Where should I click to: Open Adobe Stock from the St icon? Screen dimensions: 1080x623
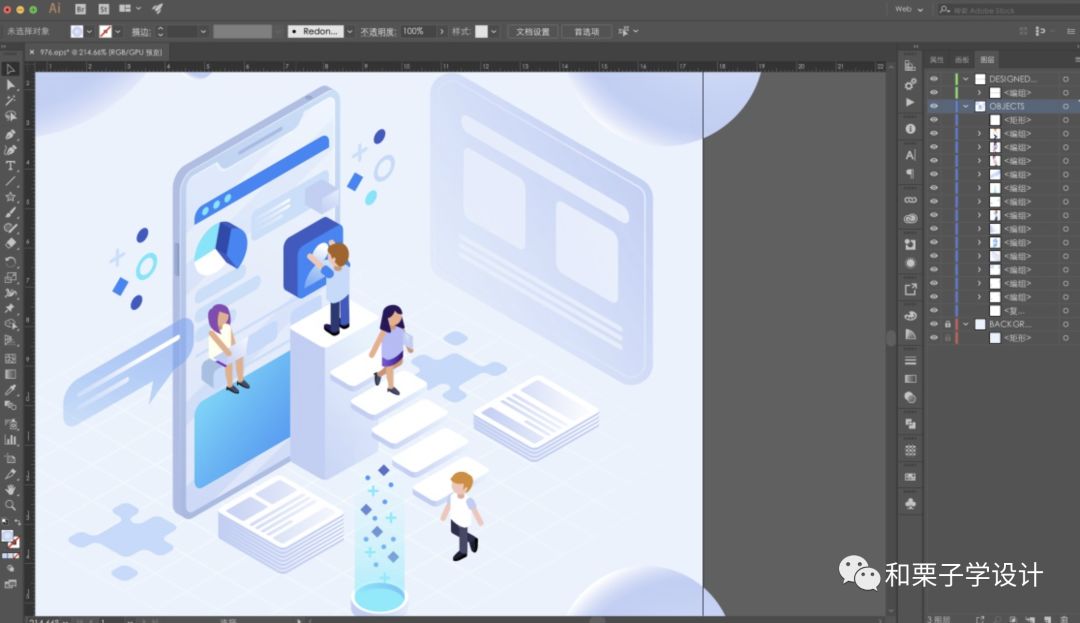point(103,9)
